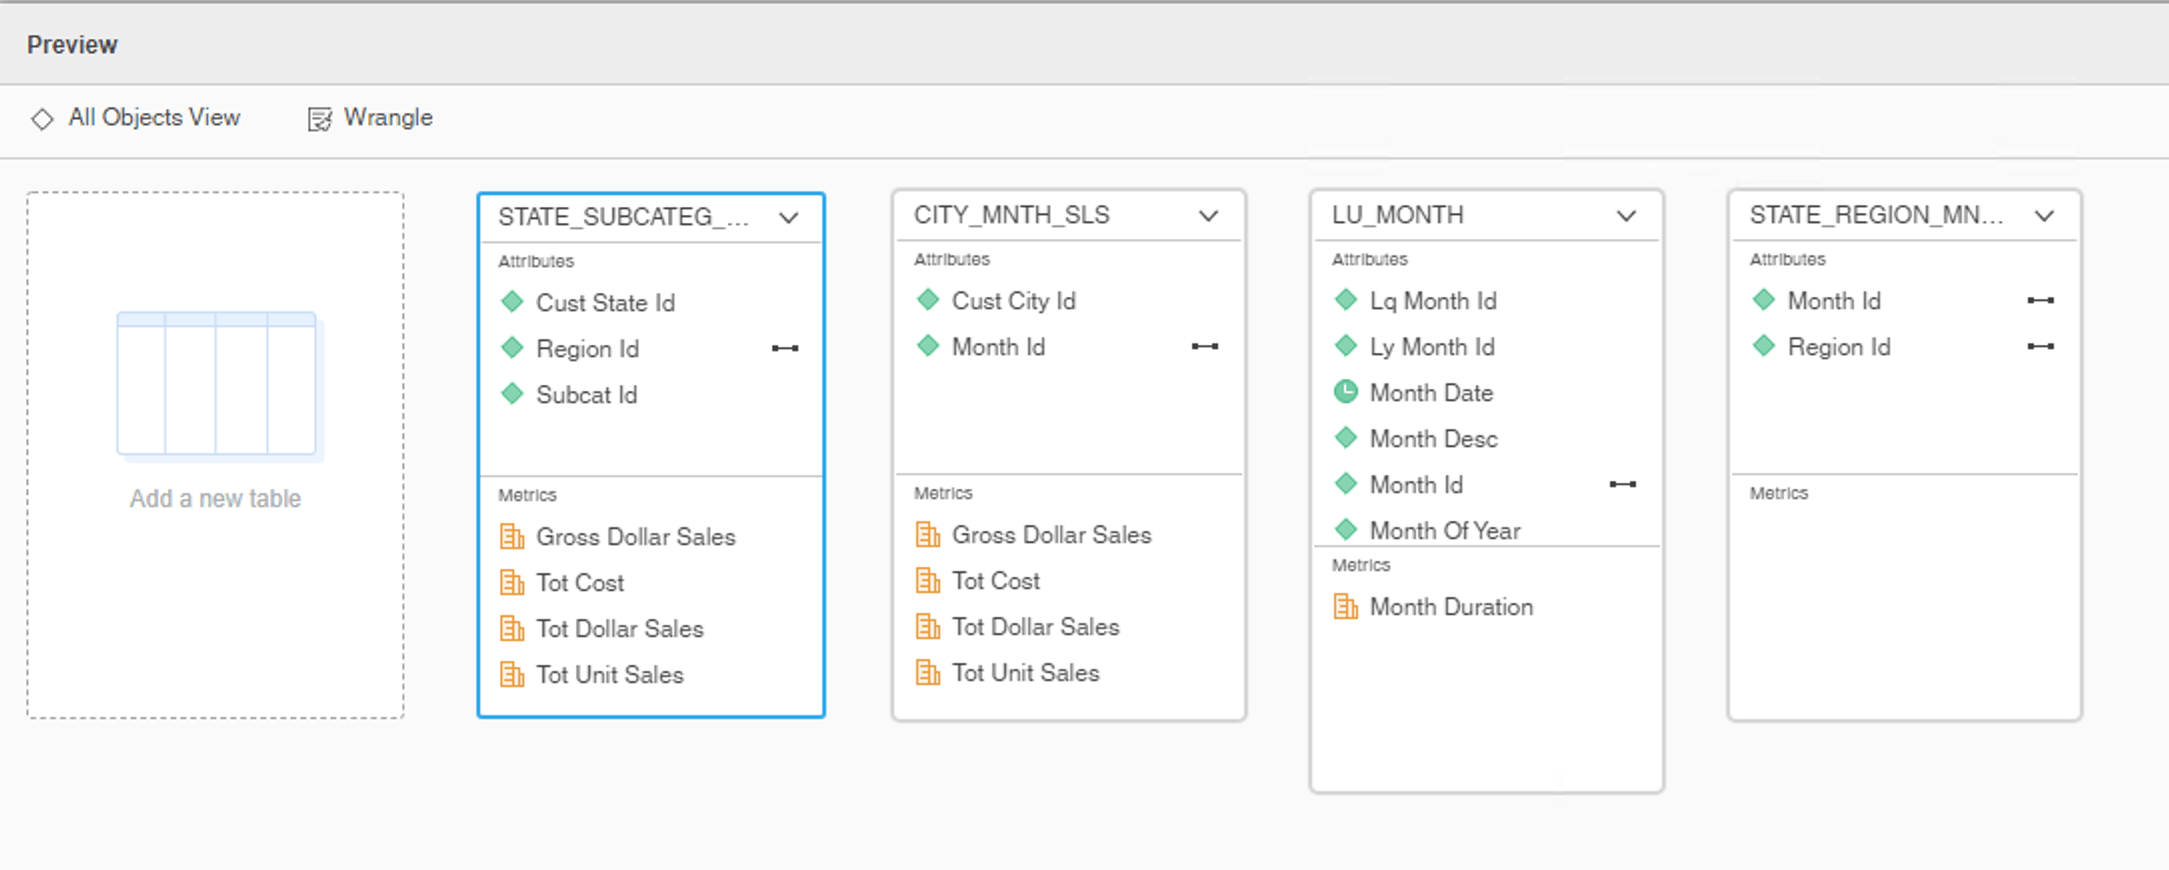This screenshot has width=2169, height=870.
Task: Select the Ly Month Id attribute
Action: [1432, 346]
